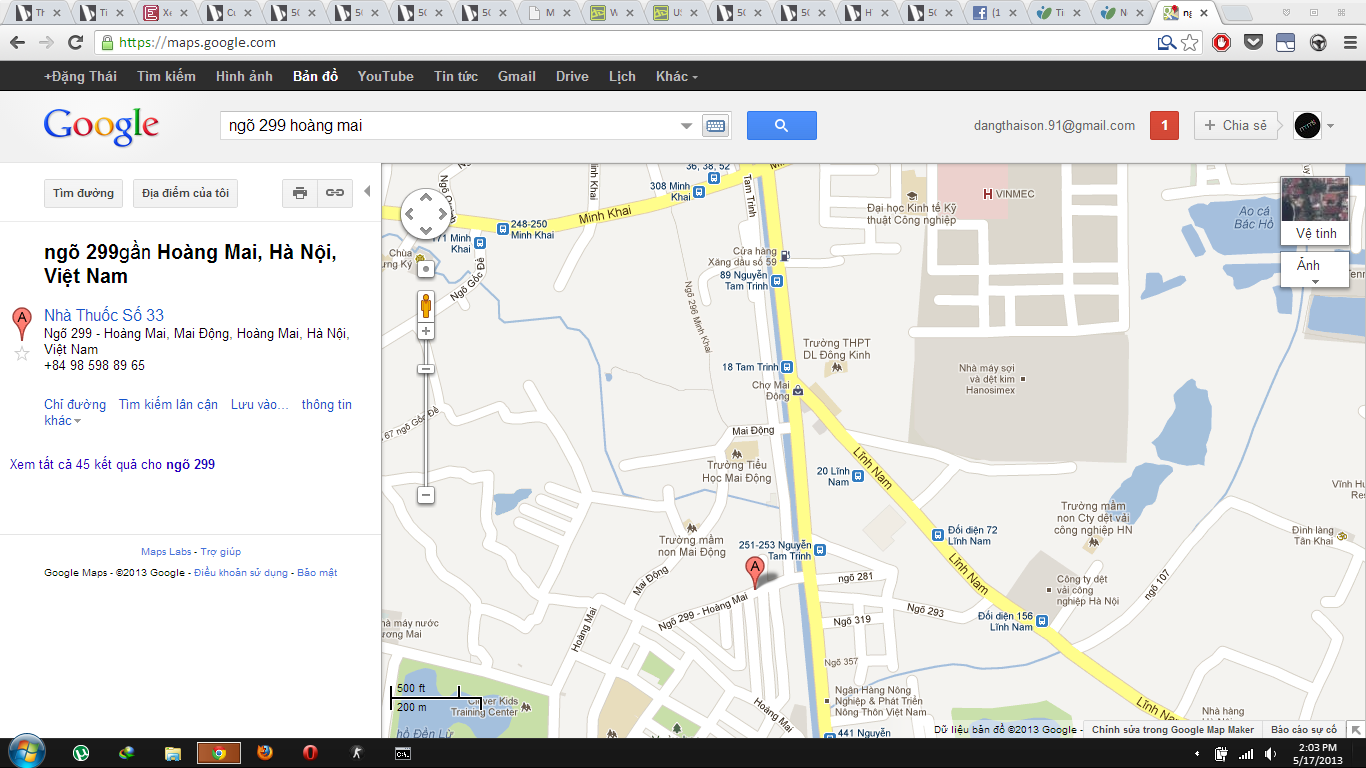The width and height of the screenshot is (1366, 768).
Task: Open Trợ giúp link
Action: tap(221, 552)
